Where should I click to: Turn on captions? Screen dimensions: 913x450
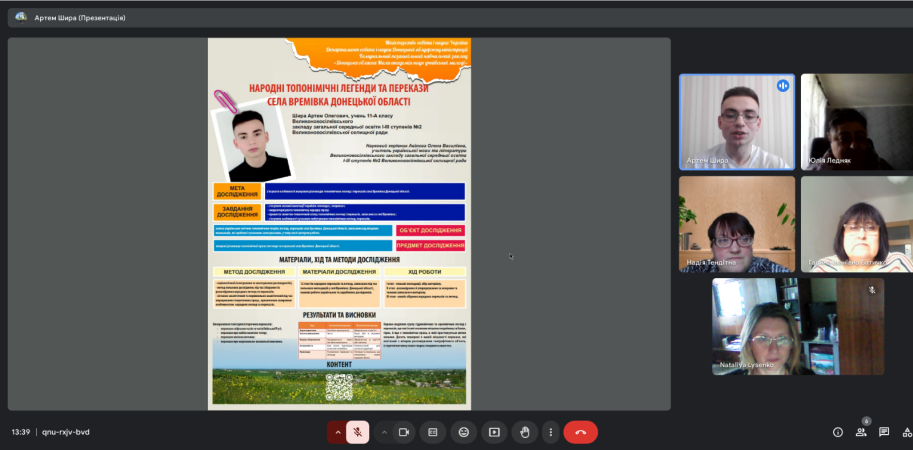coord(433,432)
